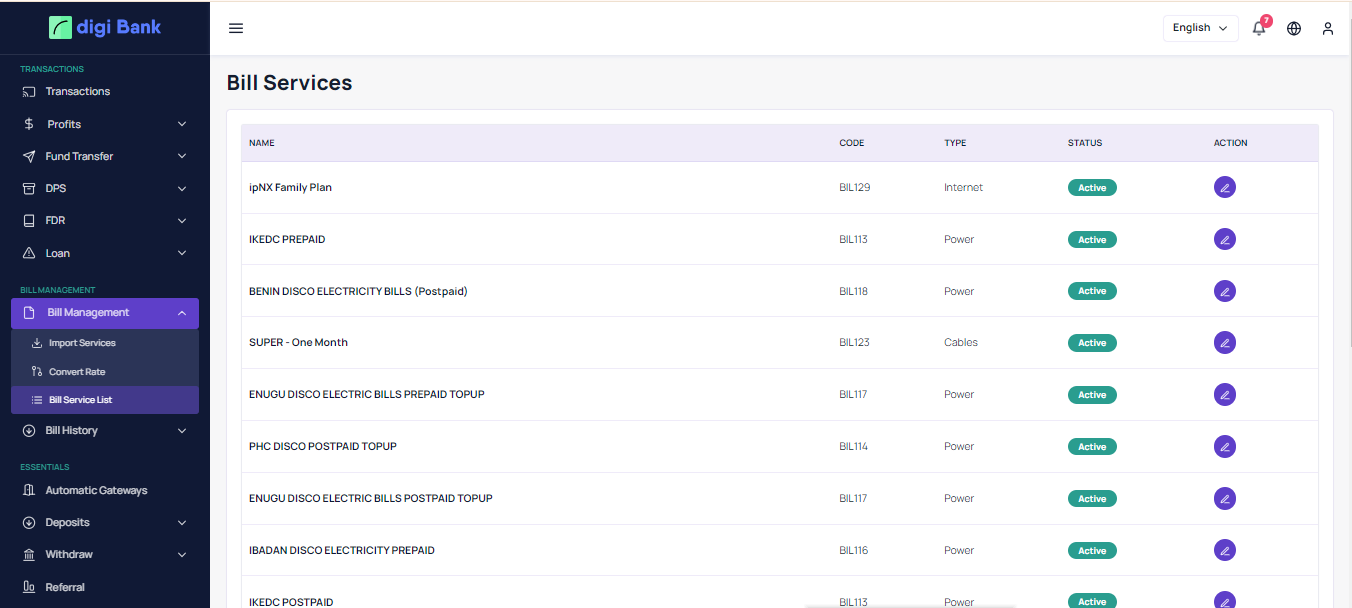The width and height of the screenshot is (1352, 608).
Task: Click the globe icon in header
Action: tap(1294, 28)
